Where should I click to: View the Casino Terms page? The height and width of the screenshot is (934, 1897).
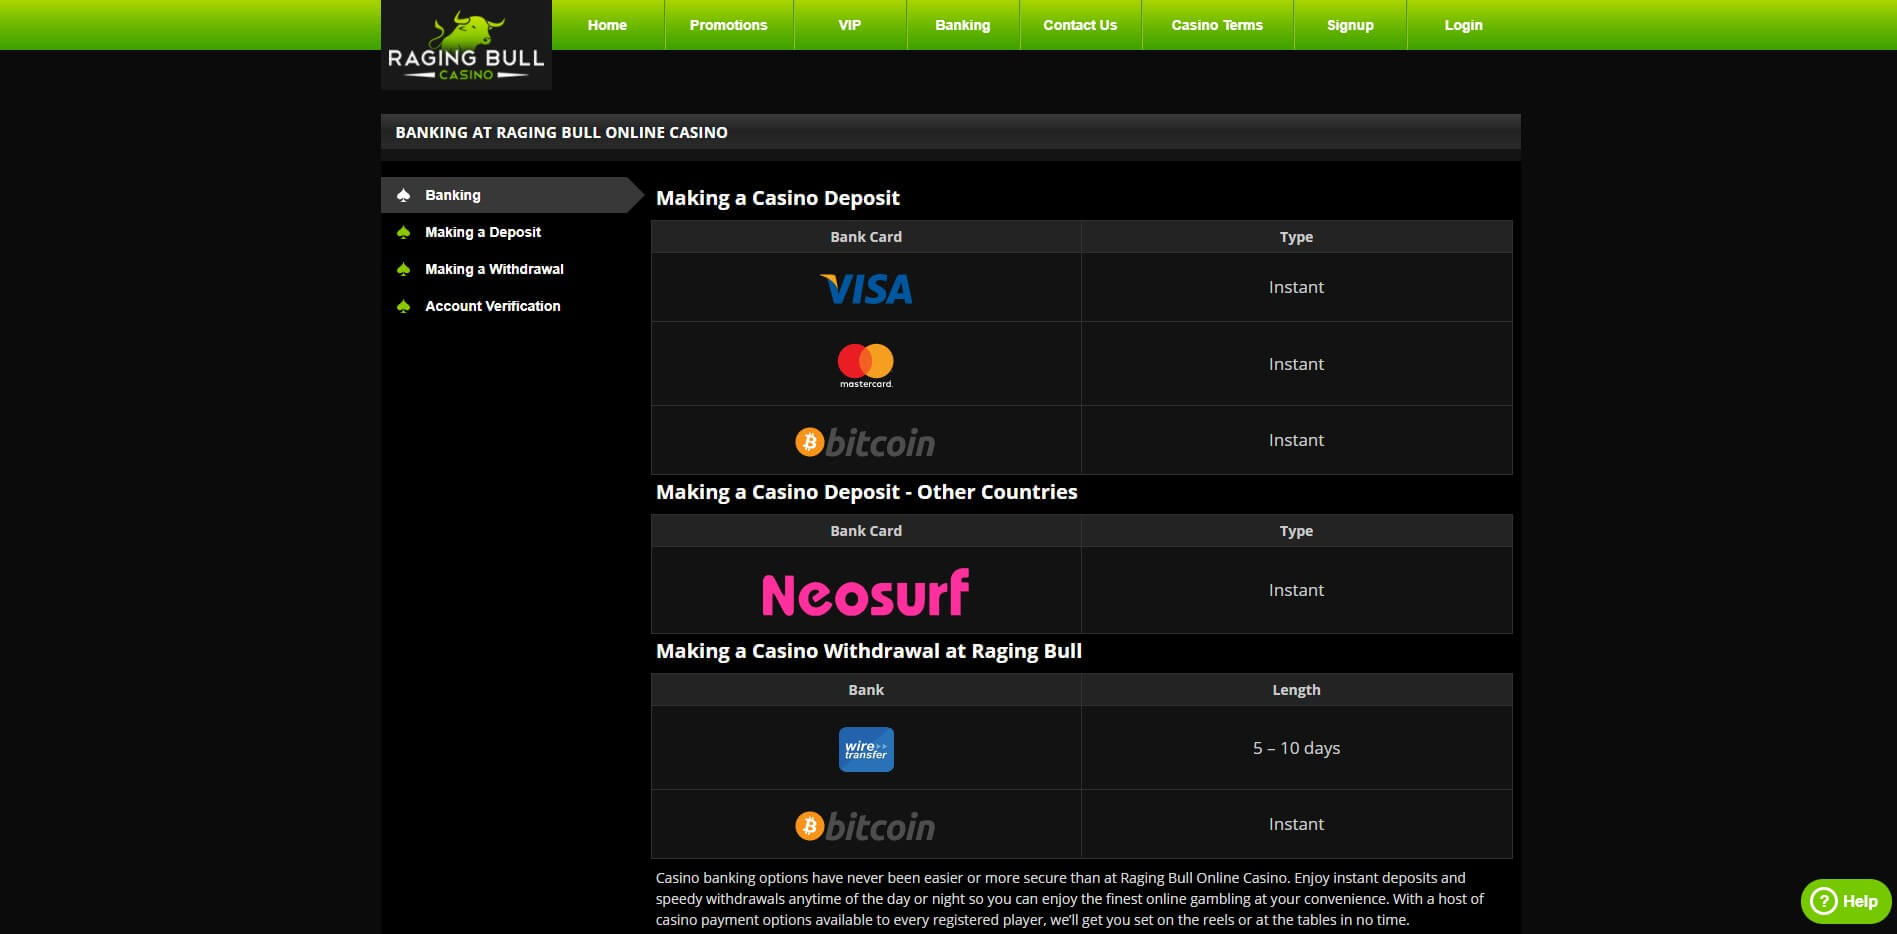point(1217,25)
